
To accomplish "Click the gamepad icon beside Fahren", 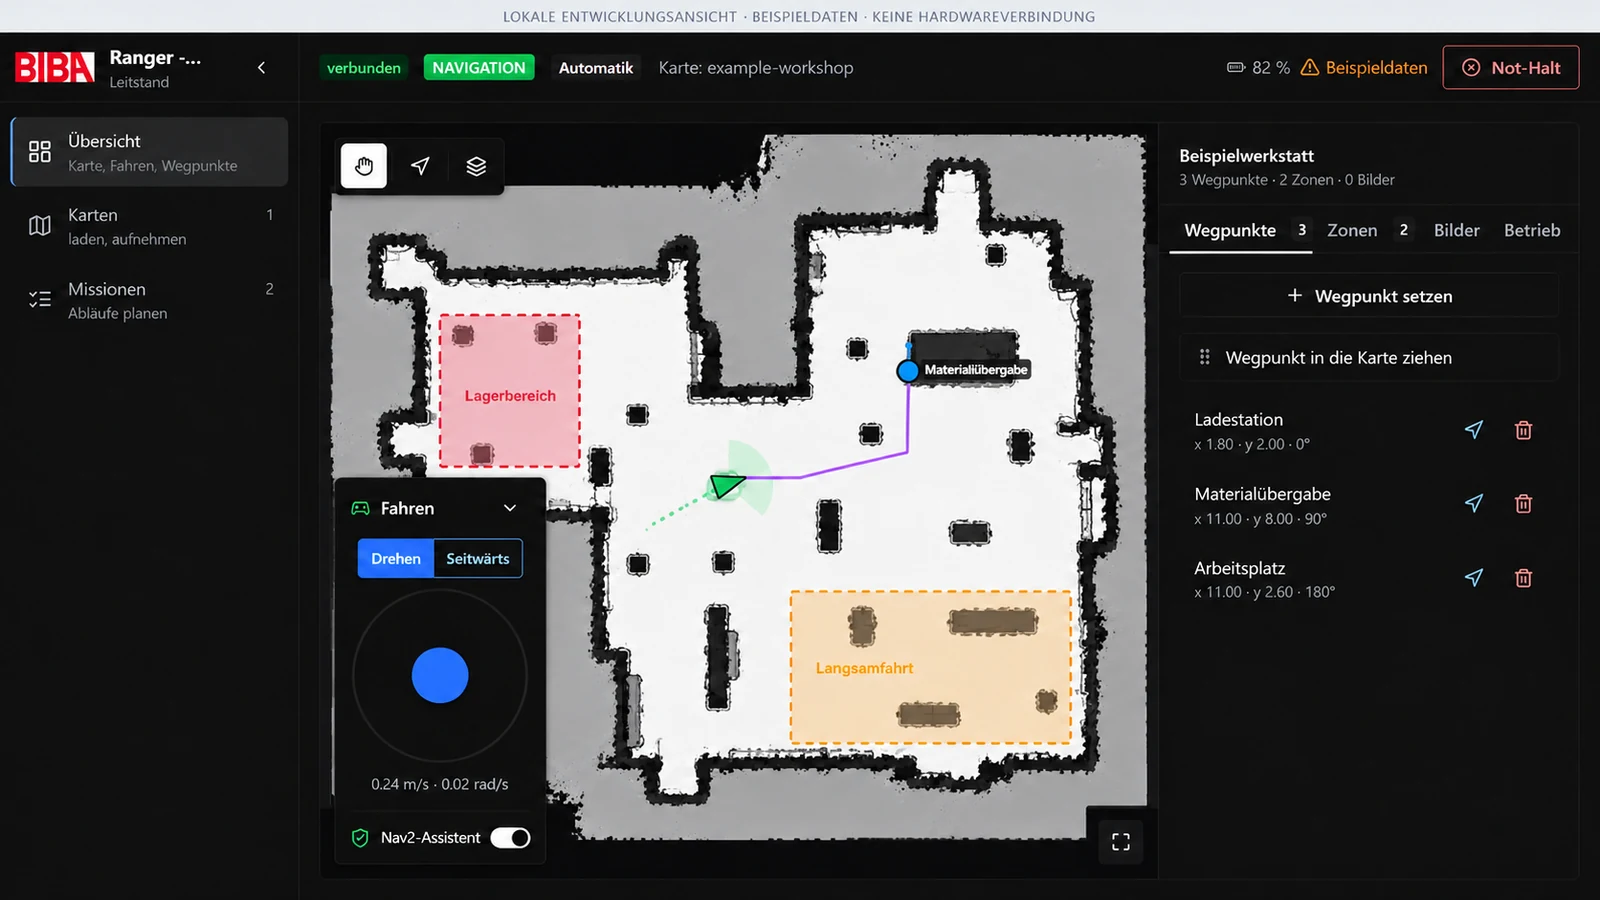I will click(x=361, y=508).
